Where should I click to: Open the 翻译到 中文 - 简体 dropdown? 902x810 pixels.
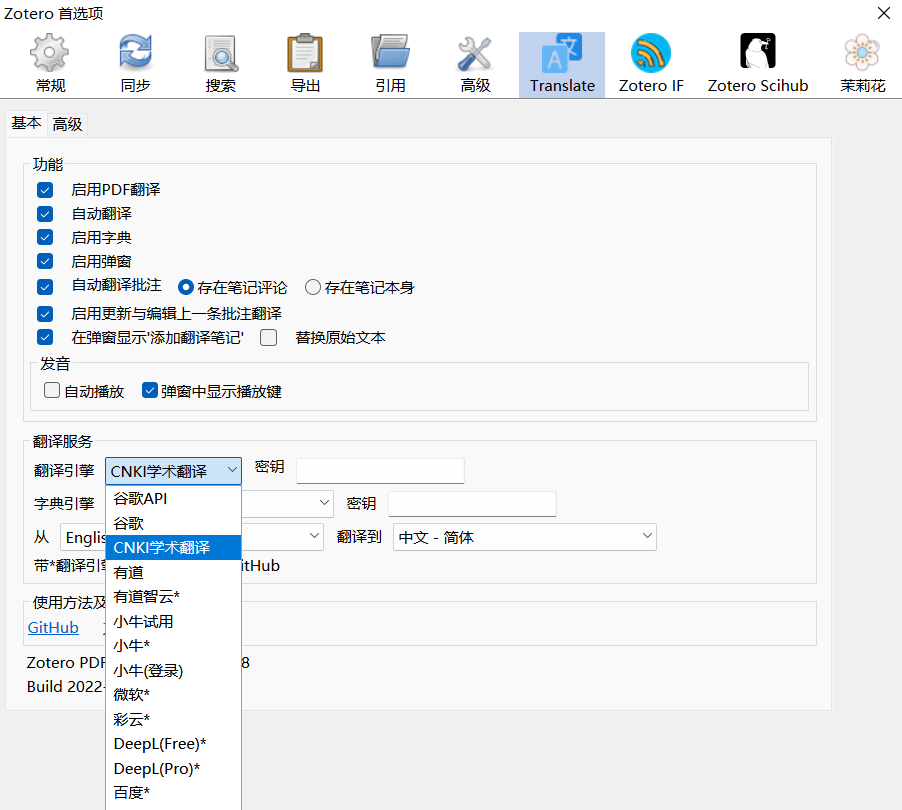(525, 537)
